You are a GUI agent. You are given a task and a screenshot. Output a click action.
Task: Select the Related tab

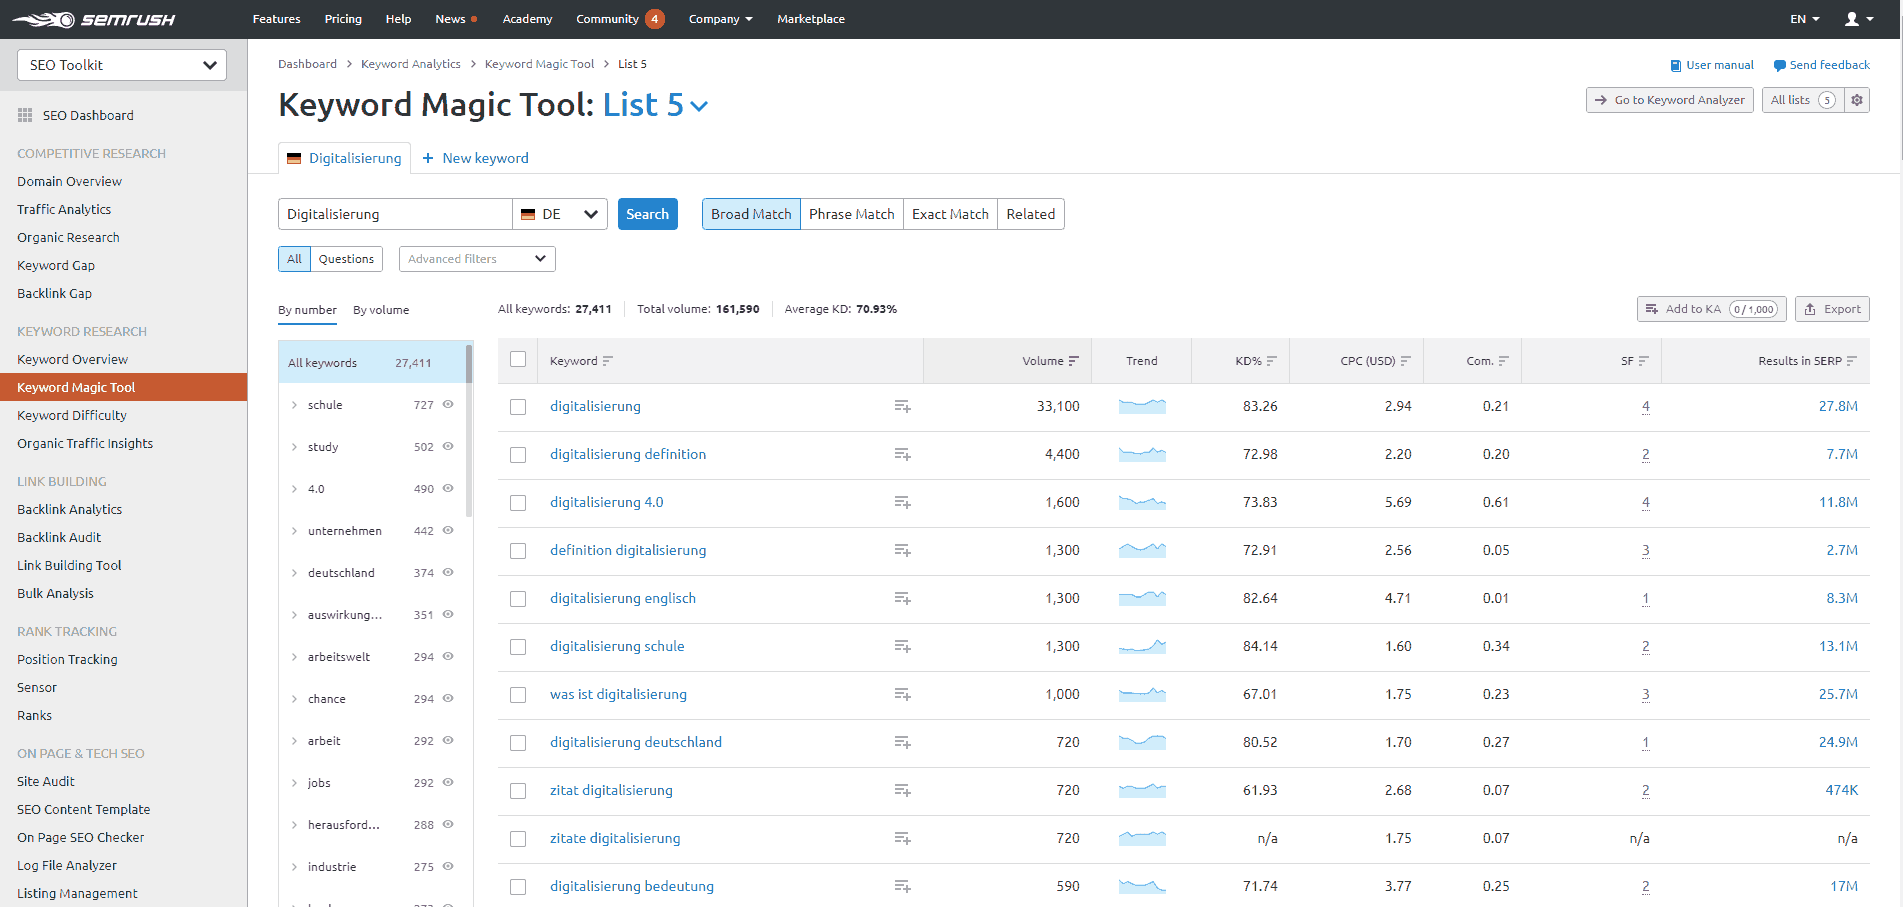[x=1031, y=214]
